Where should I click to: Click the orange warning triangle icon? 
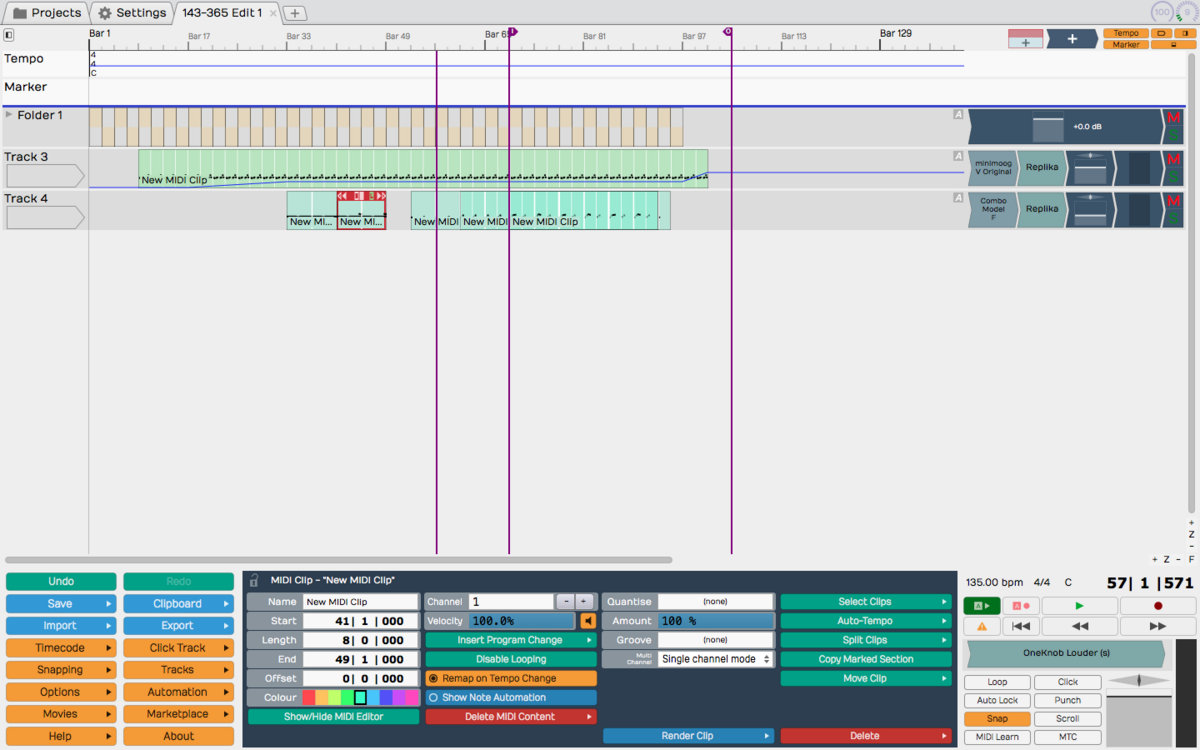981,626
